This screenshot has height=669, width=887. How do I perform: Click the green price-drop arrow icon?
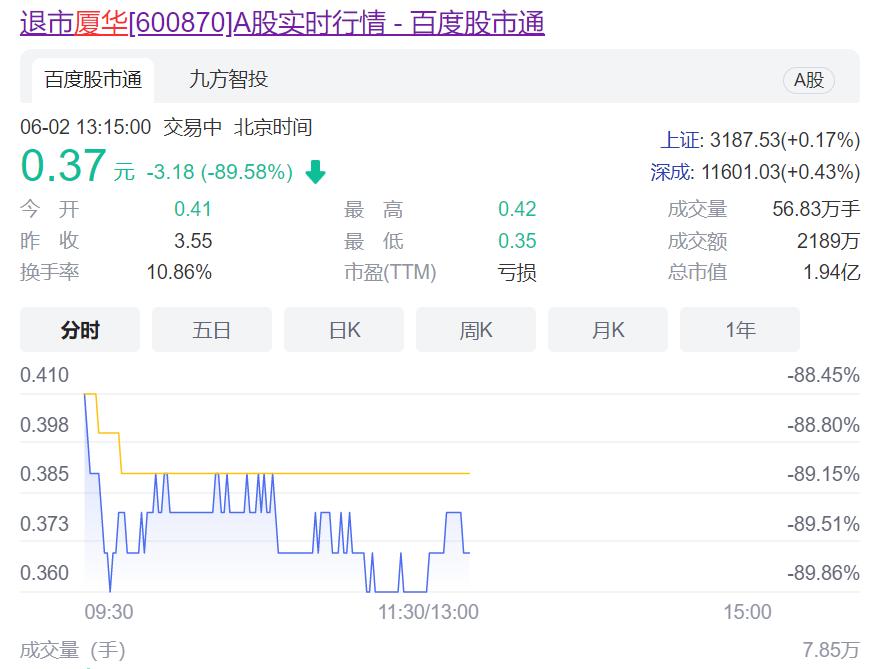315,172
